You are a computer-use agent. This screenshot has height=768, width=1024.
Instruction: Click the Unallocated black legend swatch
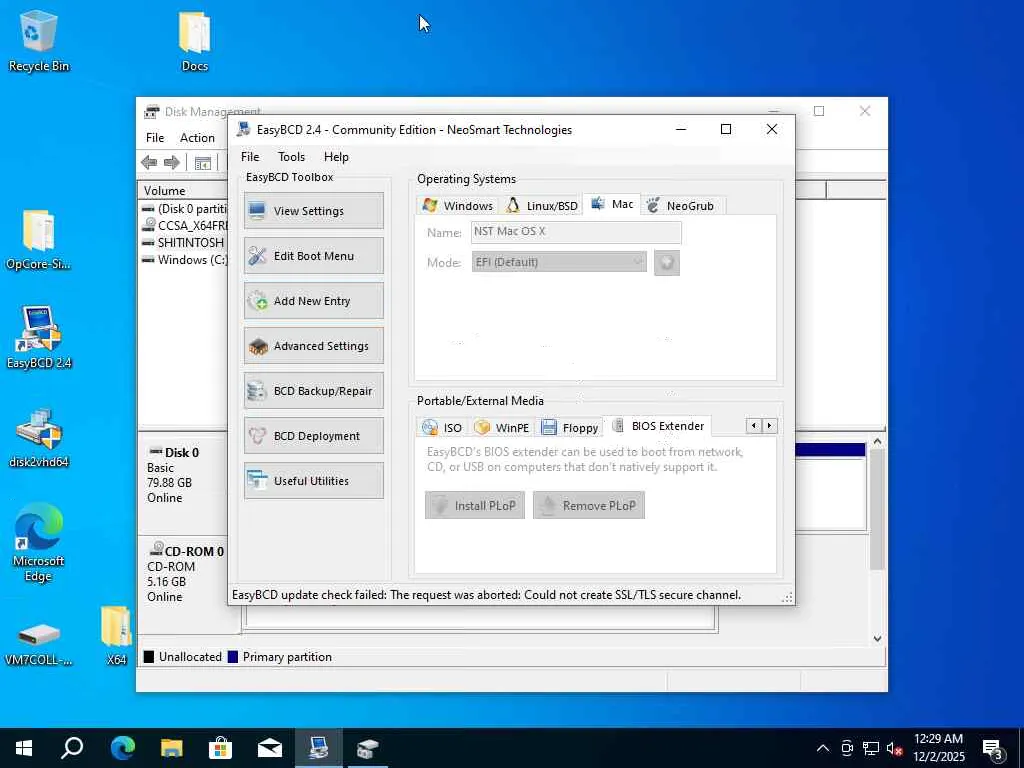point(149,657)
